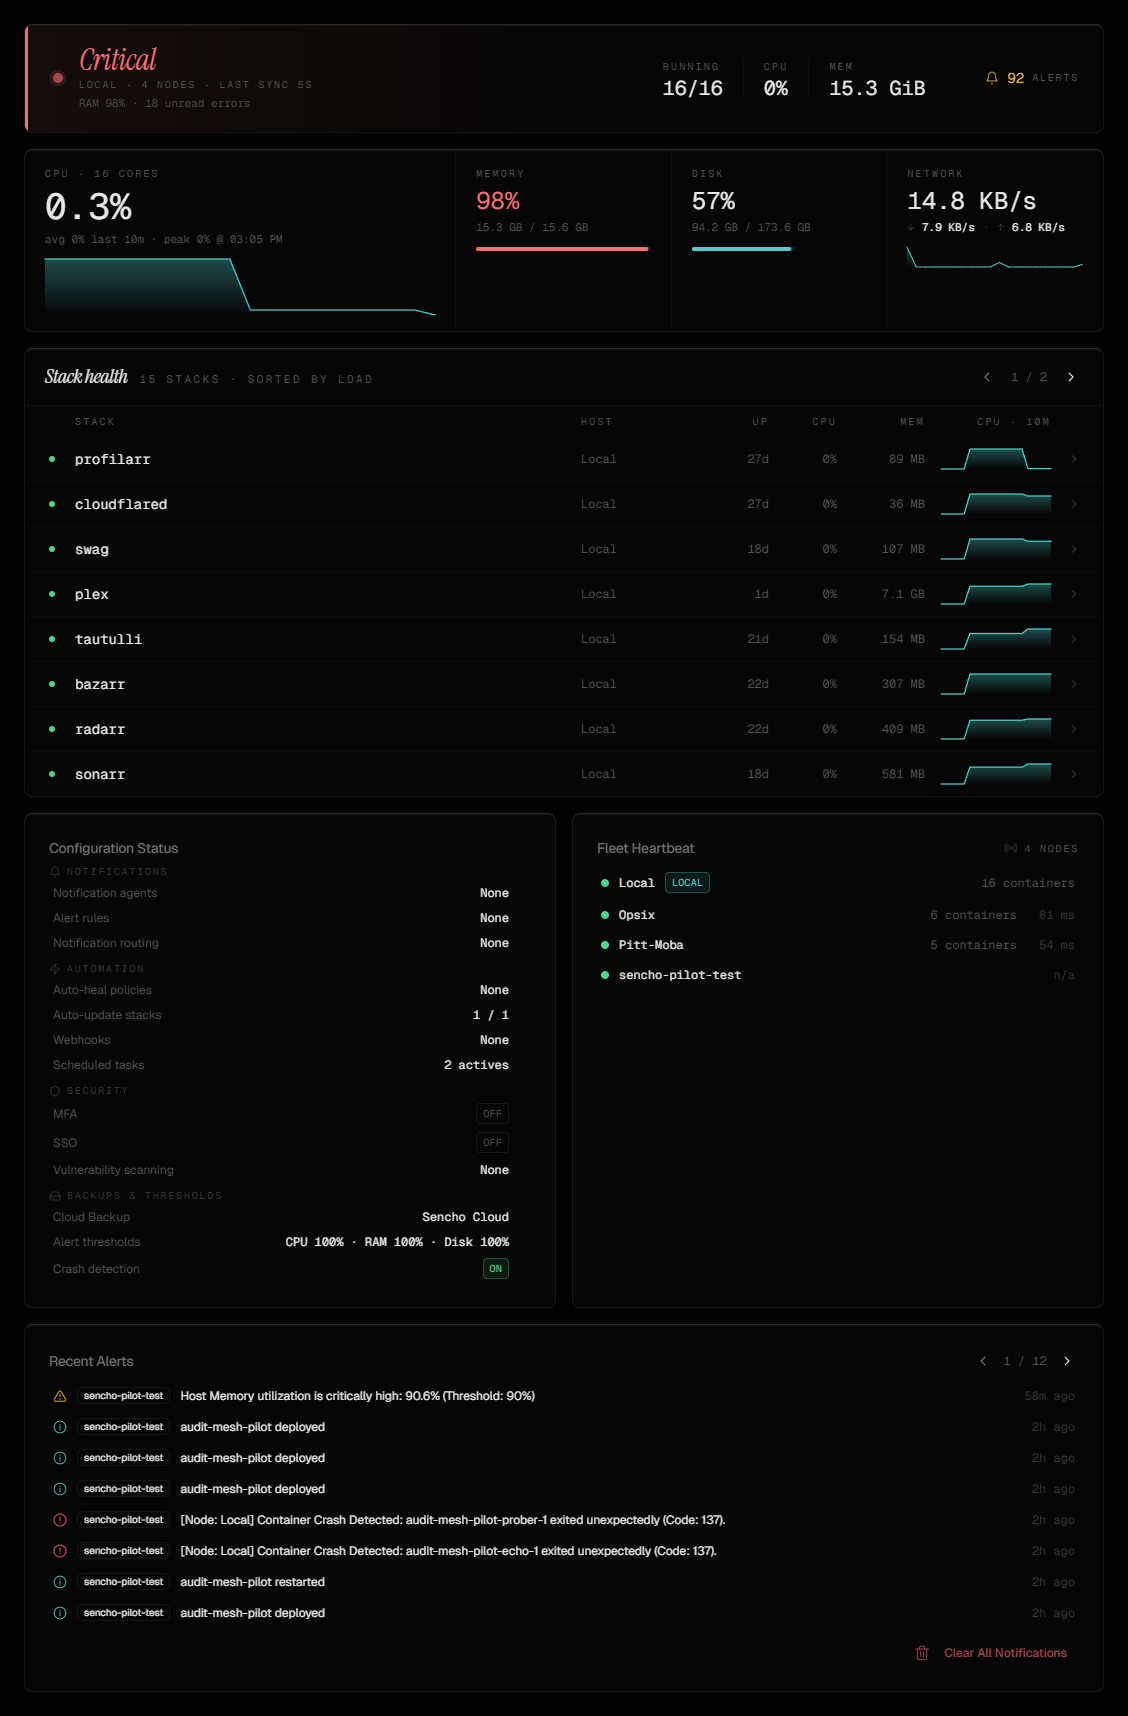The width and height of the screenshot is (1128, 1716).
Task: Click sencho-pilot-test tag on memory alert
Action: coord(124,1396)
